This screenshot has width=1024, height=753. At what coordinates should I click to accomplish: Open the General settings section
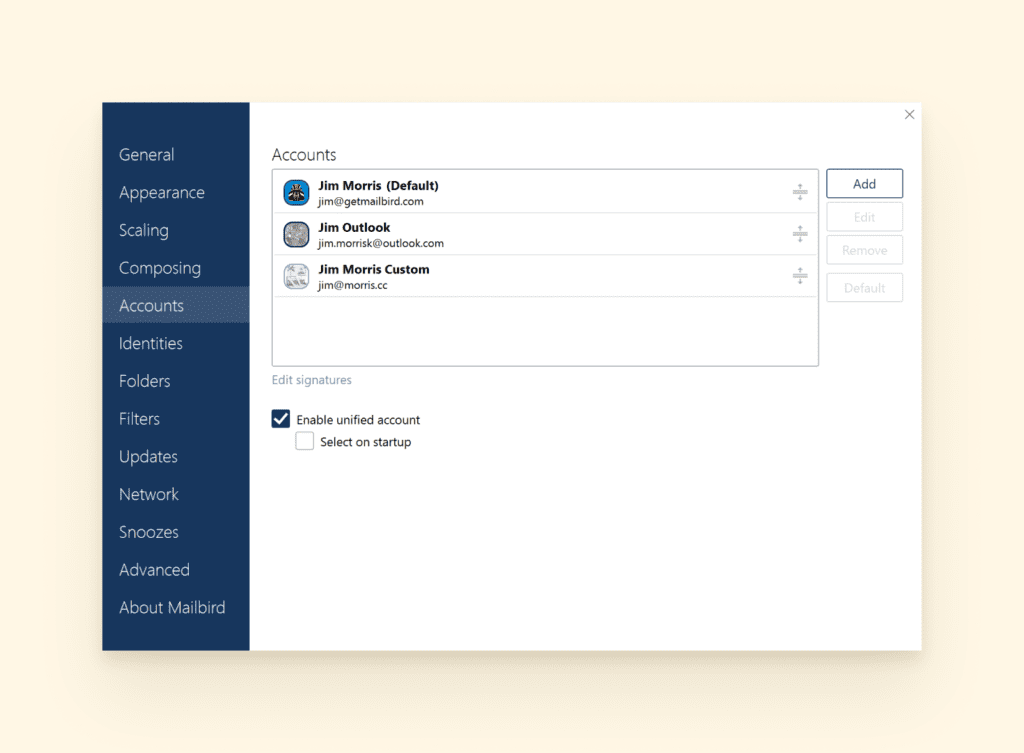click(146, 155)
